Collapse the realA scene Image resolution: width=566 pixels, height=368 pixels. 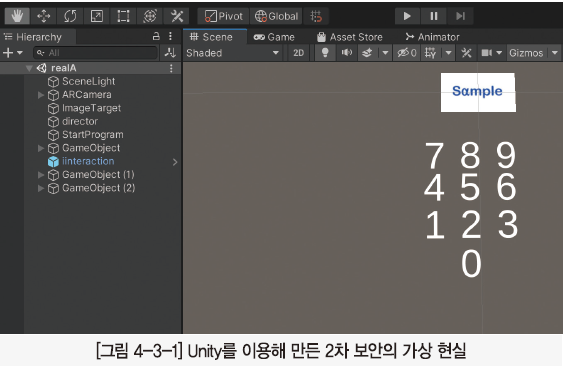tap(30, 68)
